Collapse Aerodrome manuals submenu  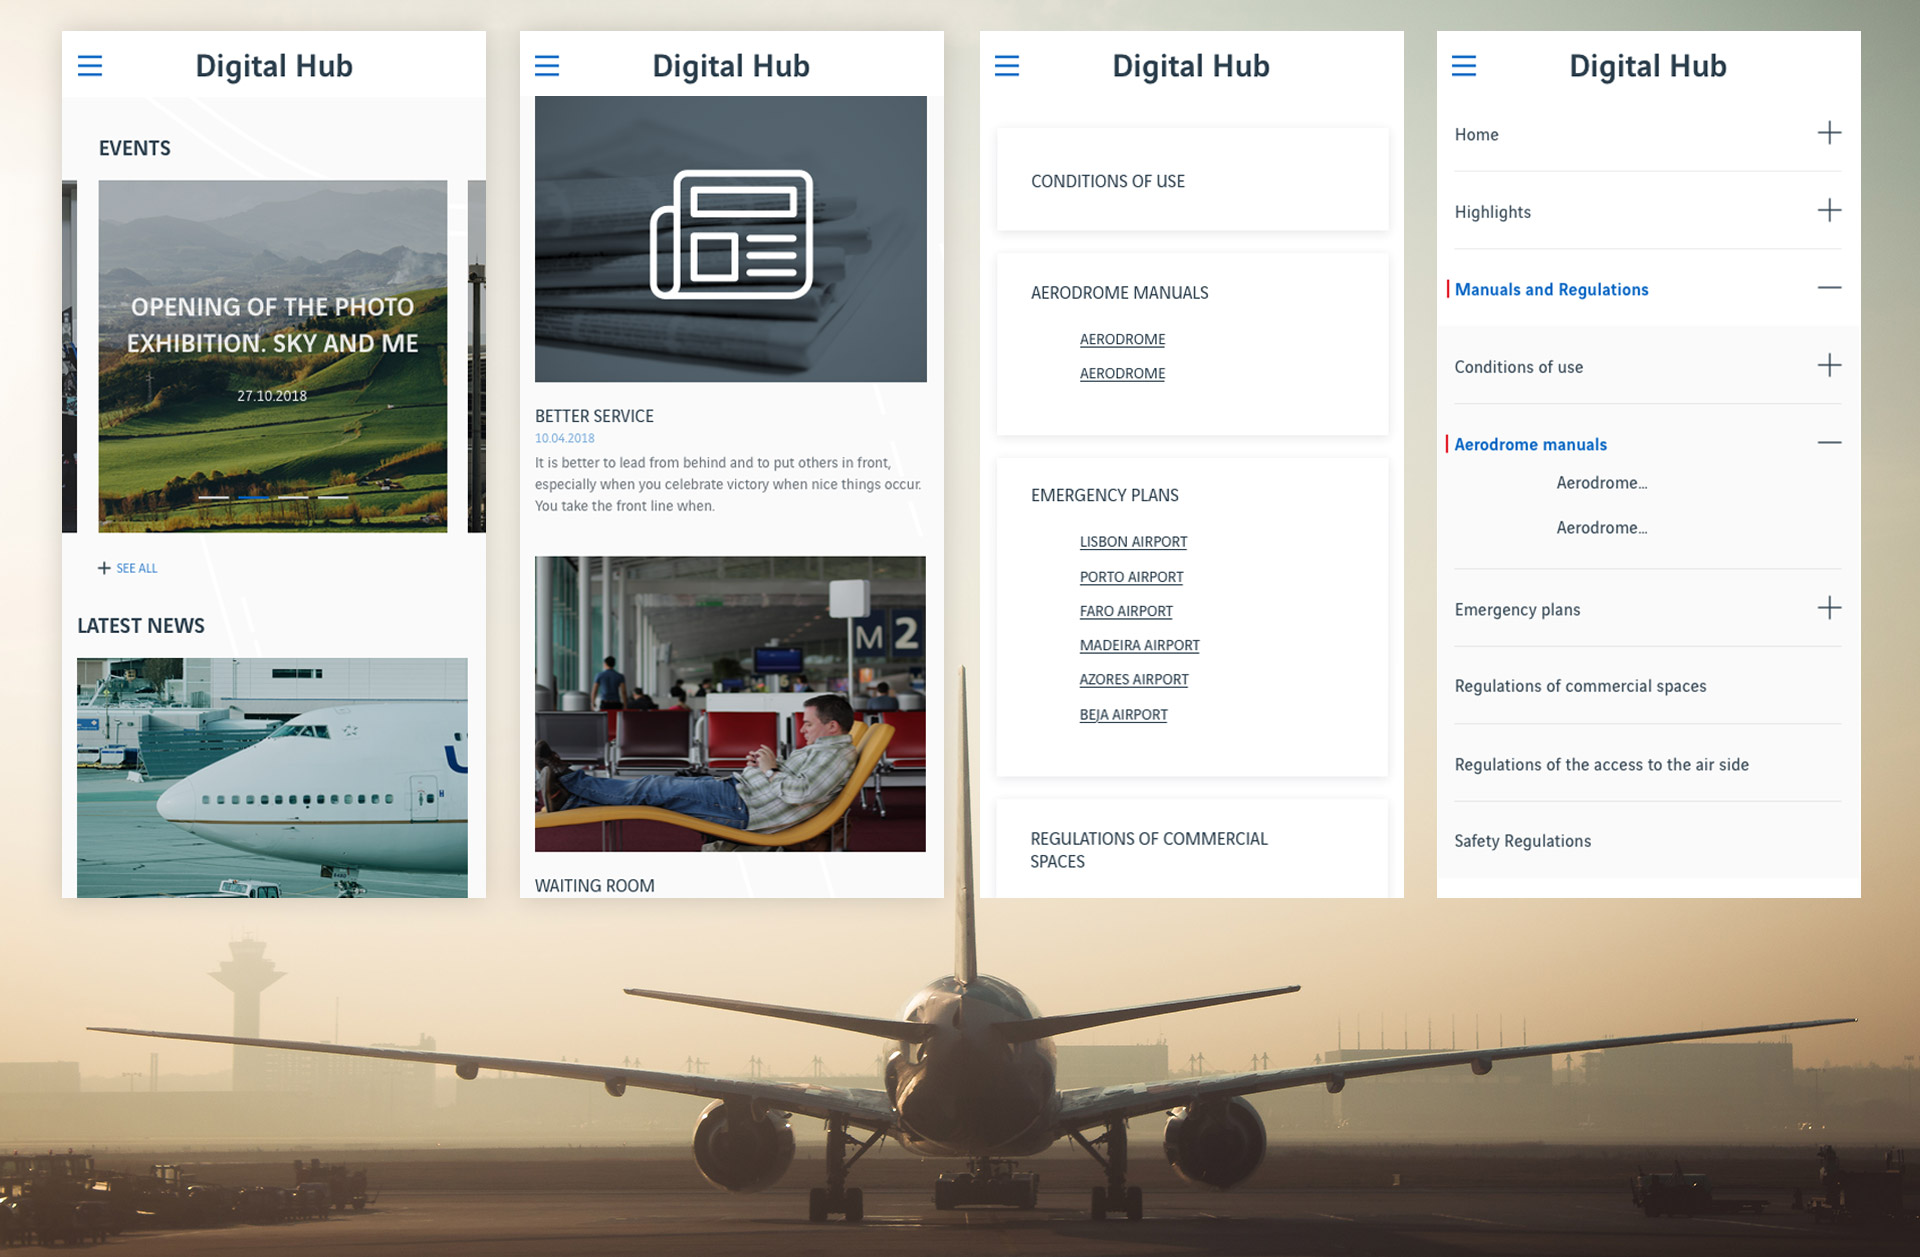(1829, 443)
